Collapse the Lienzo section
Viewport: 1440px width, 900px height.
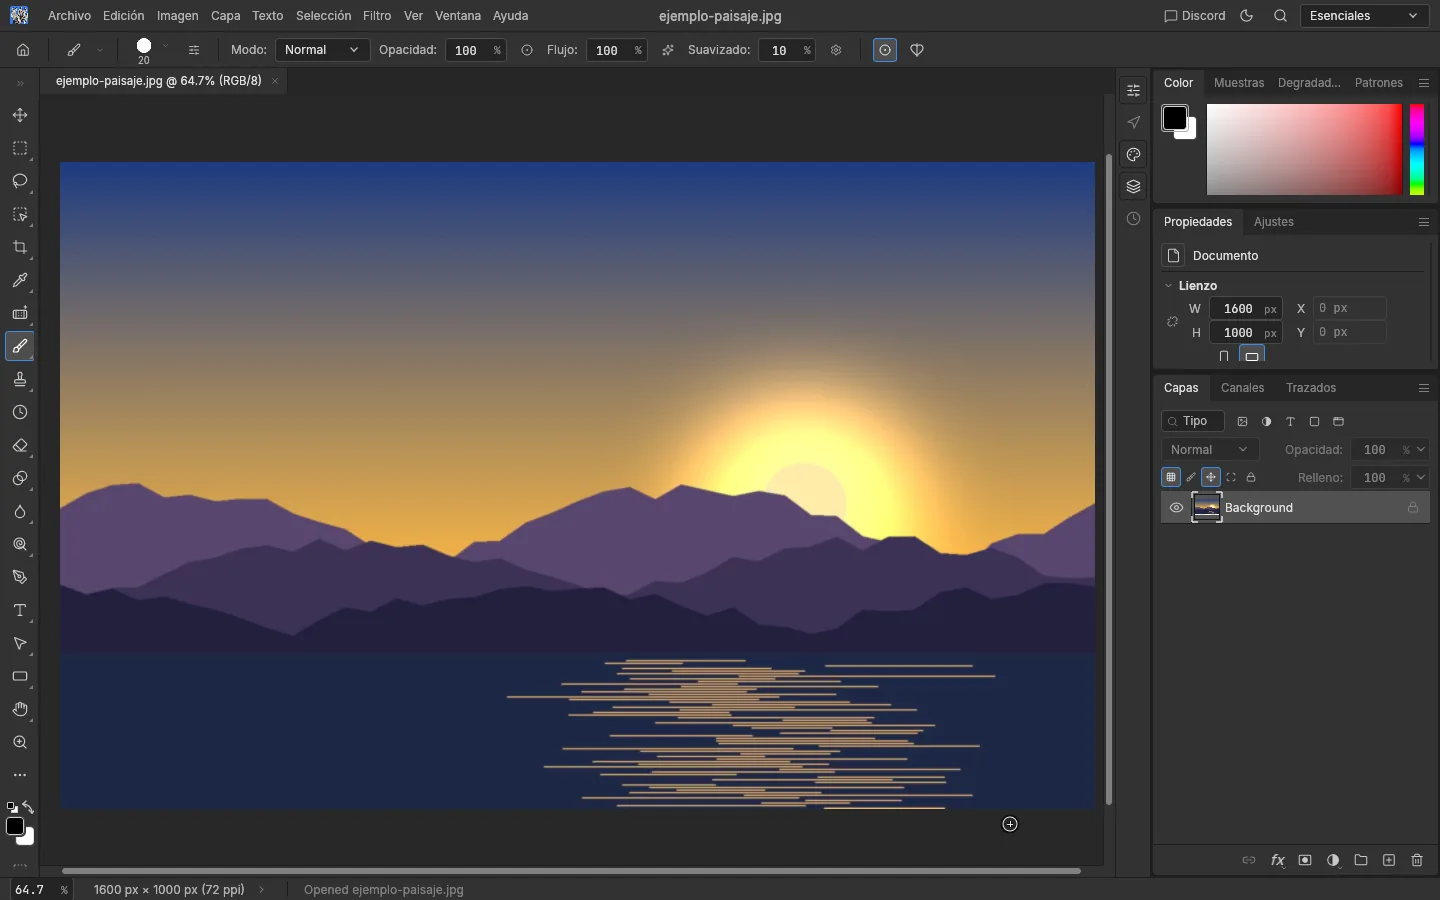click(x=1168, y=286)
